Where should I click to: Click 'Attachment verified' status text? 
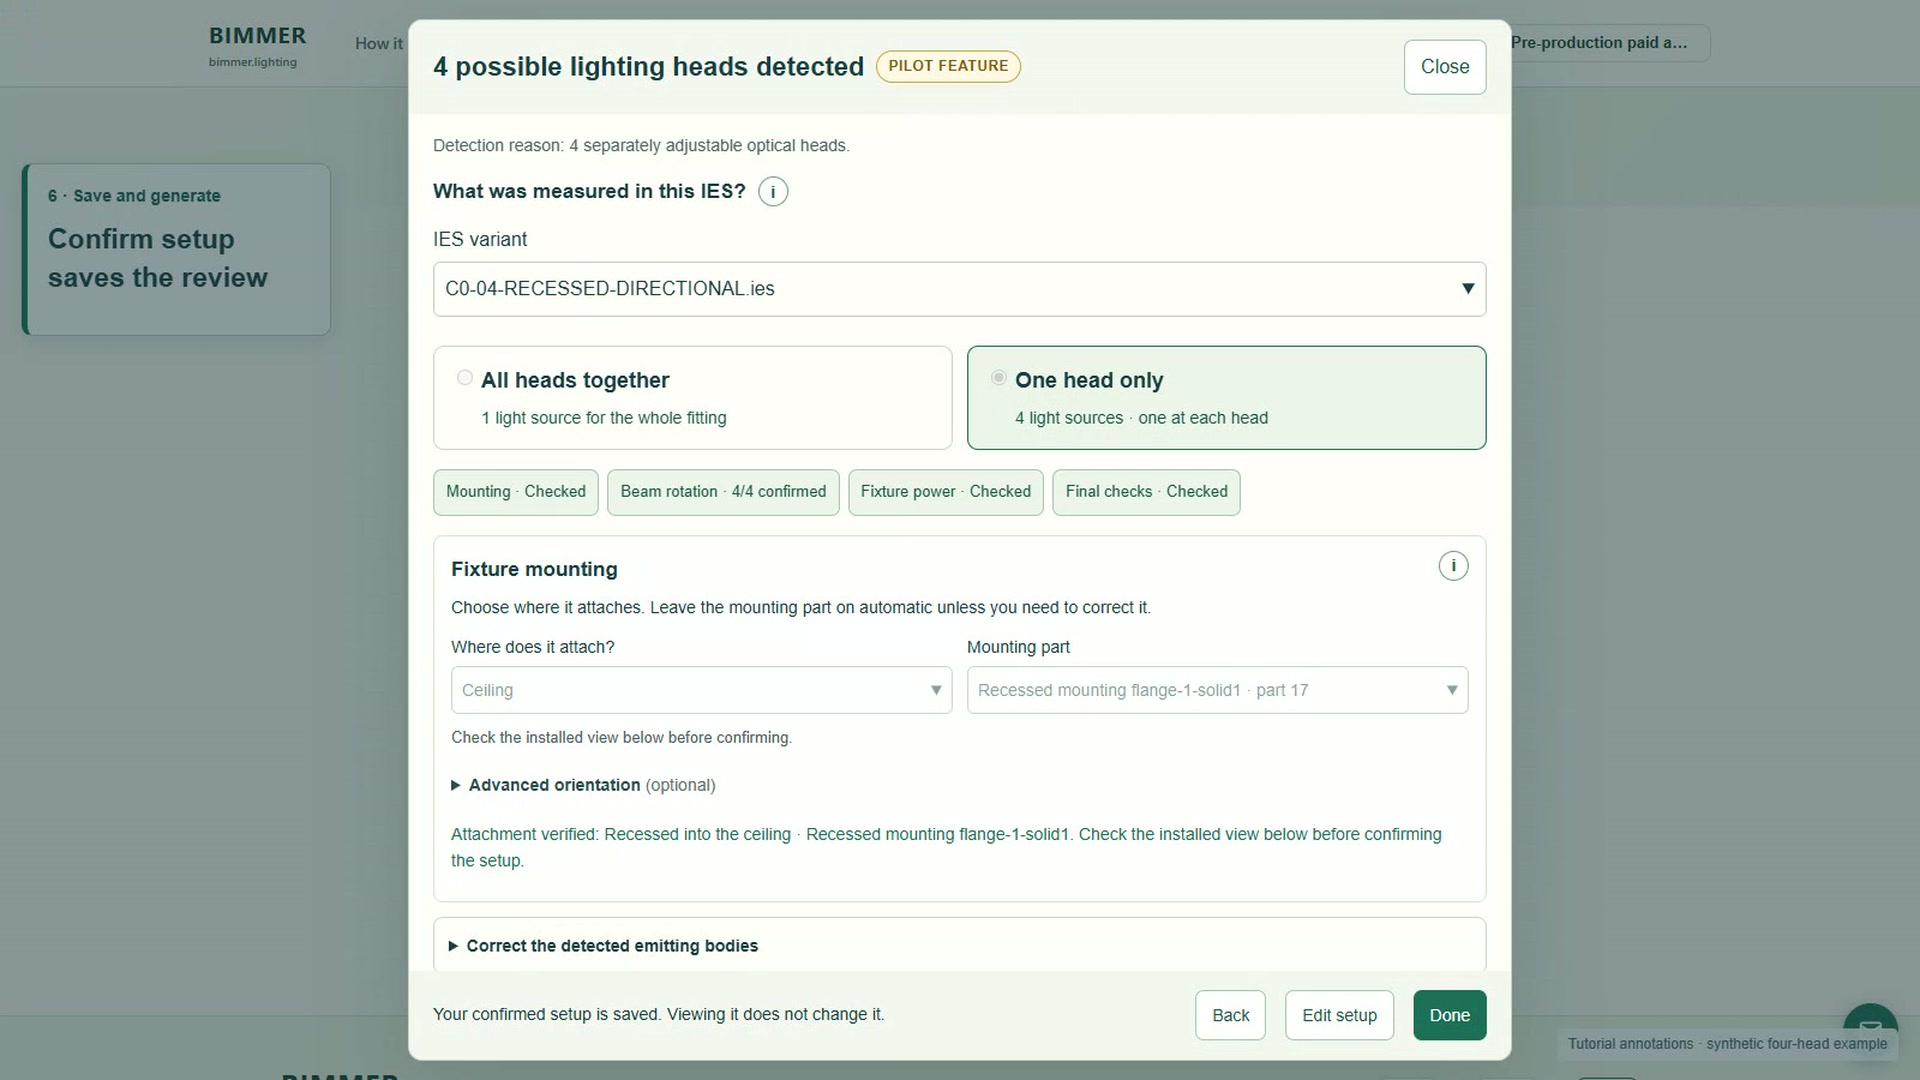[946, 847]
